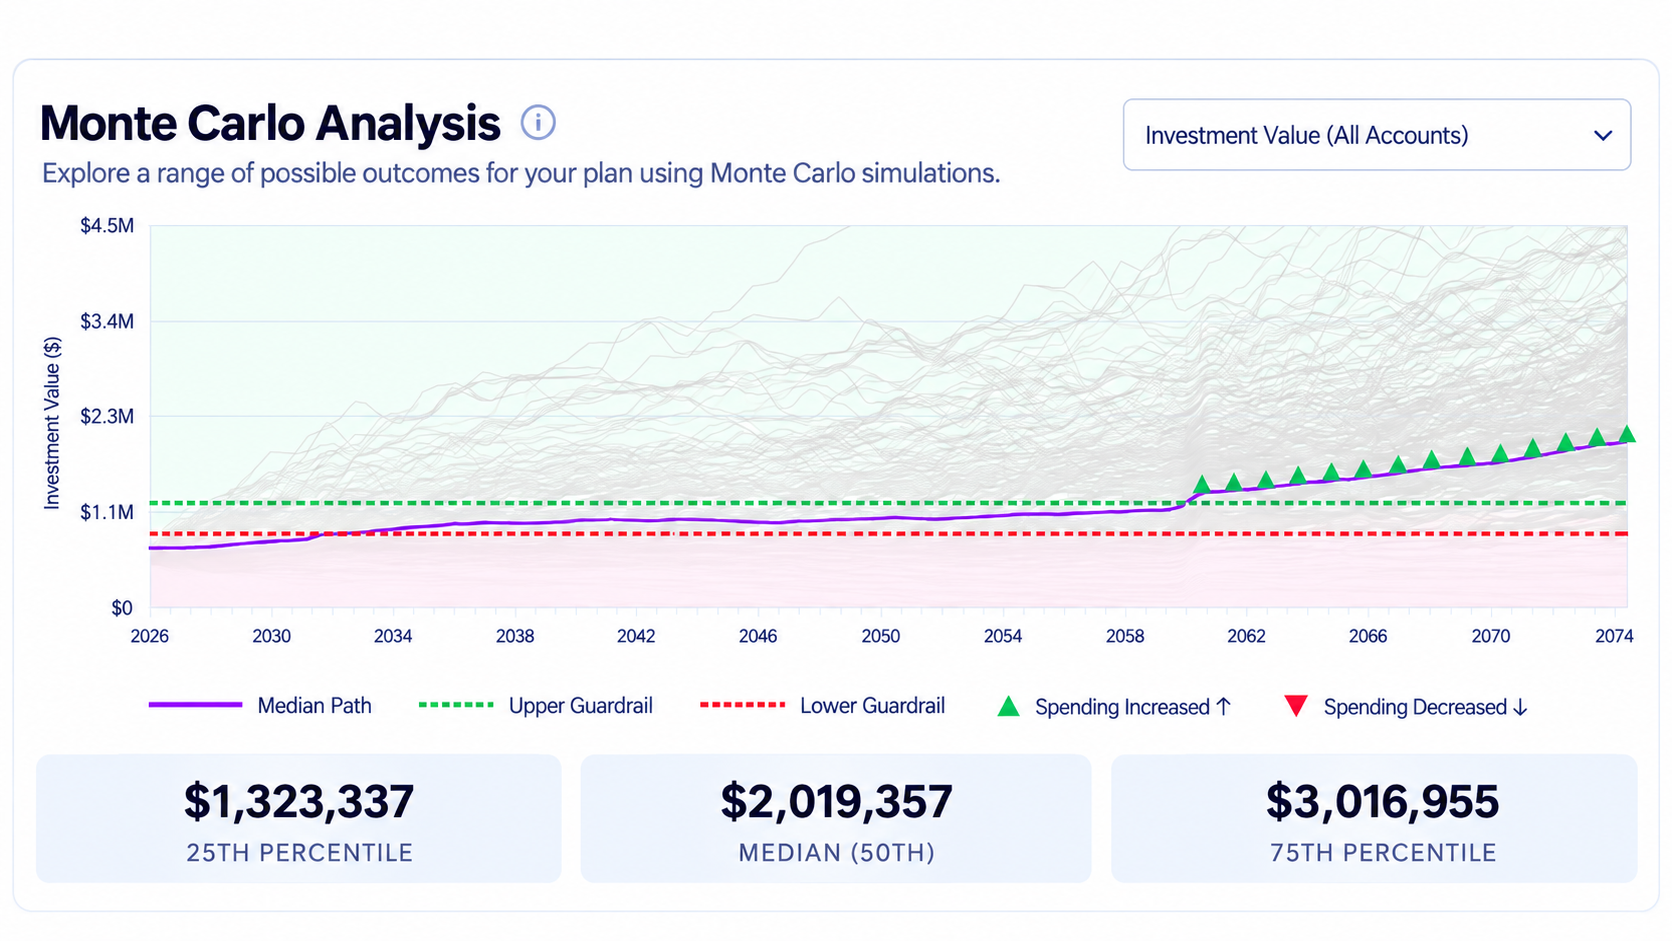The image size is (1672, 941).
Task: Click the last spending-increased marker at 2074
Action: tap(1627, 434)
